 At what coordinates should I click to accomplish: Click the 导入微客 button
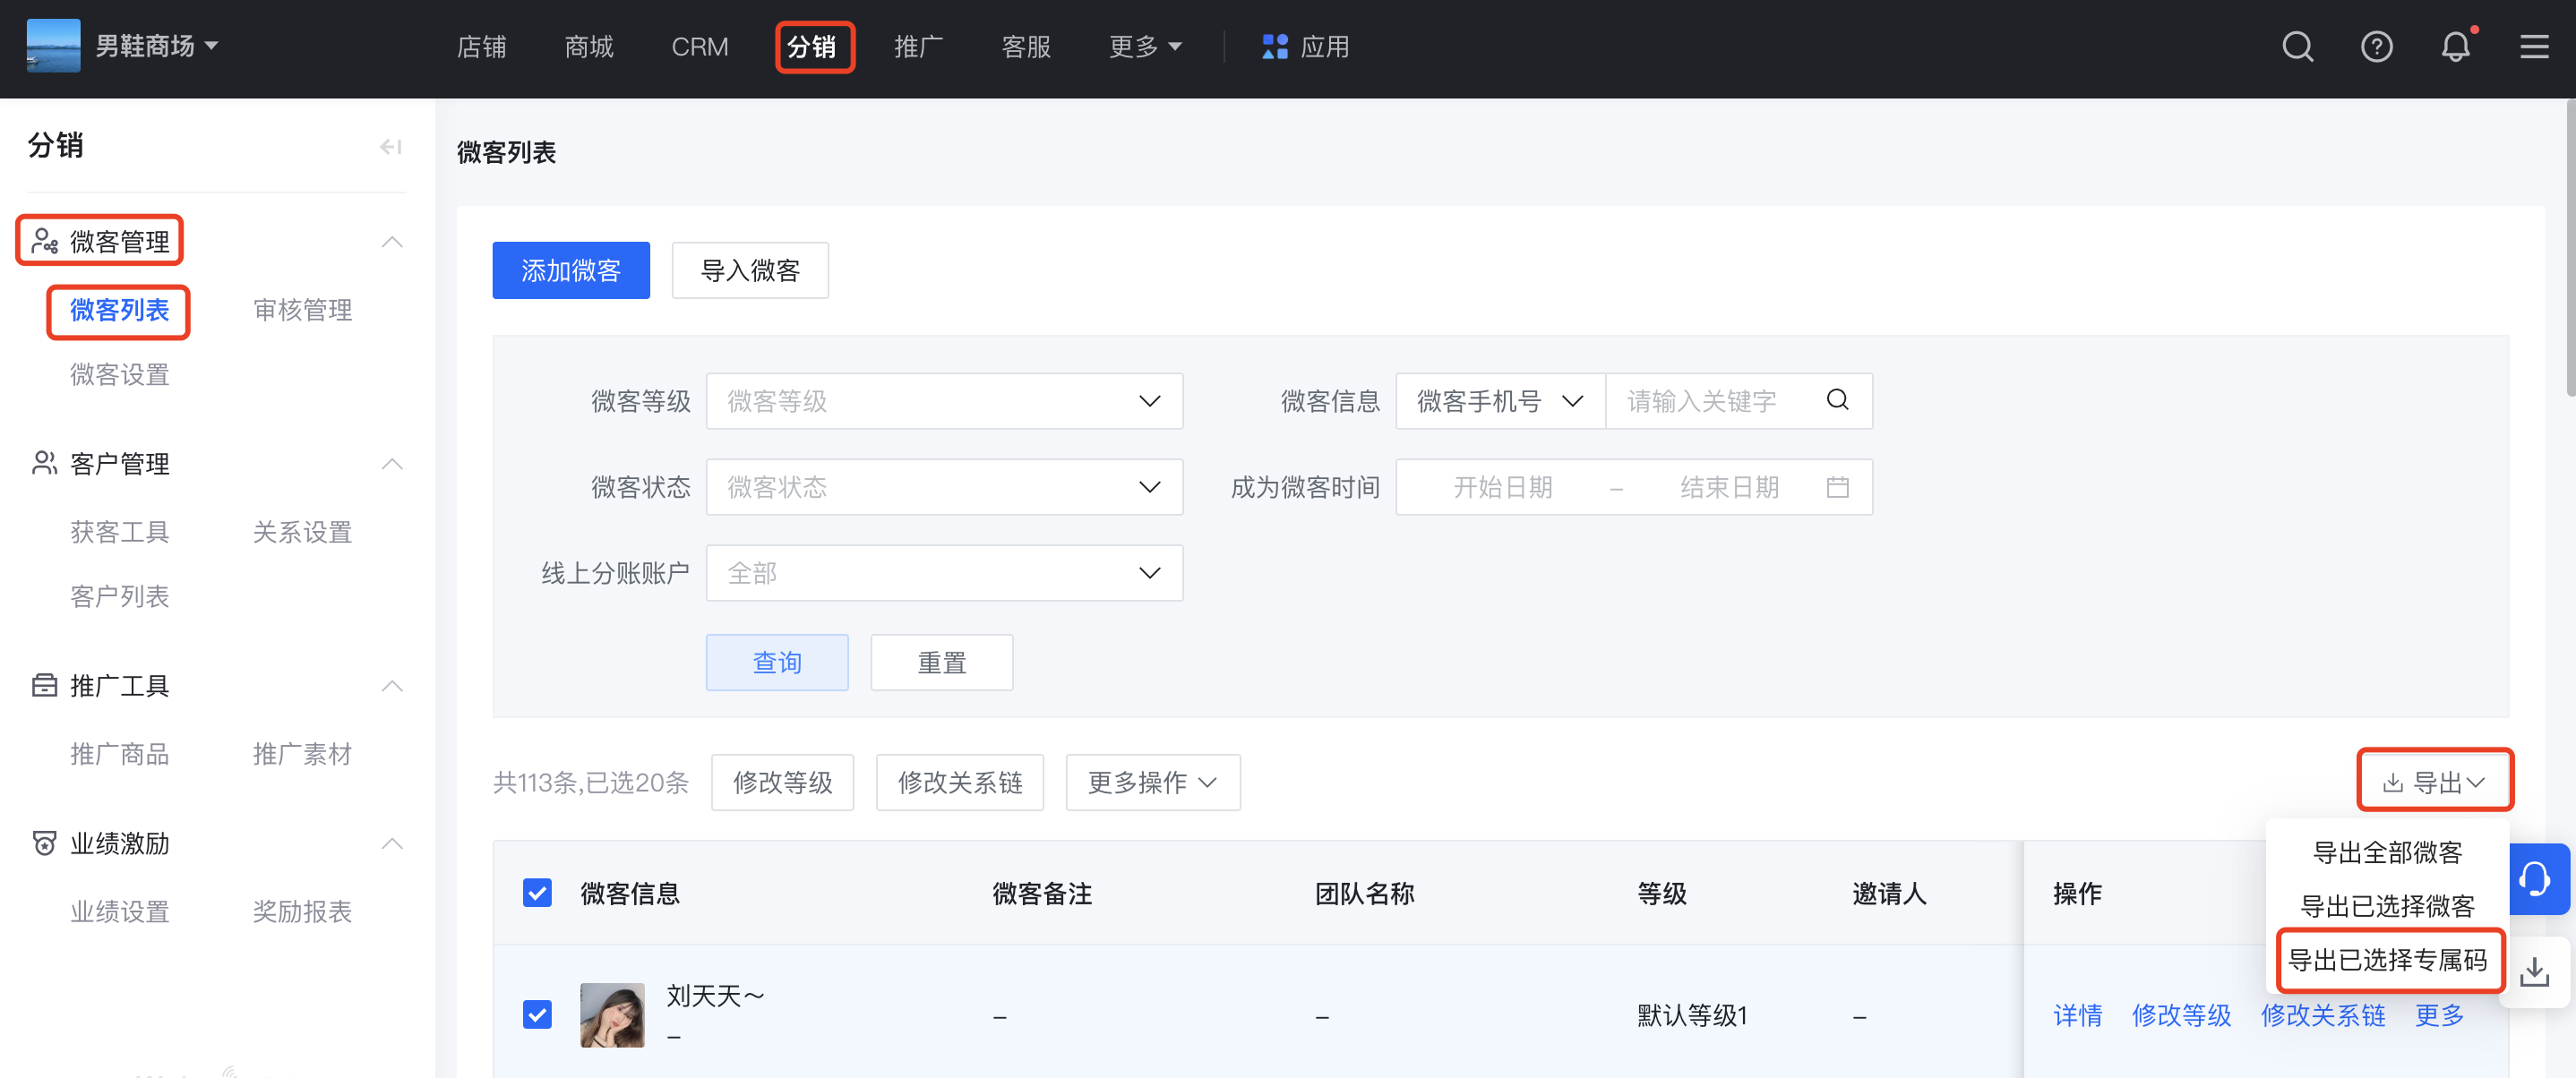pos(750,270)
